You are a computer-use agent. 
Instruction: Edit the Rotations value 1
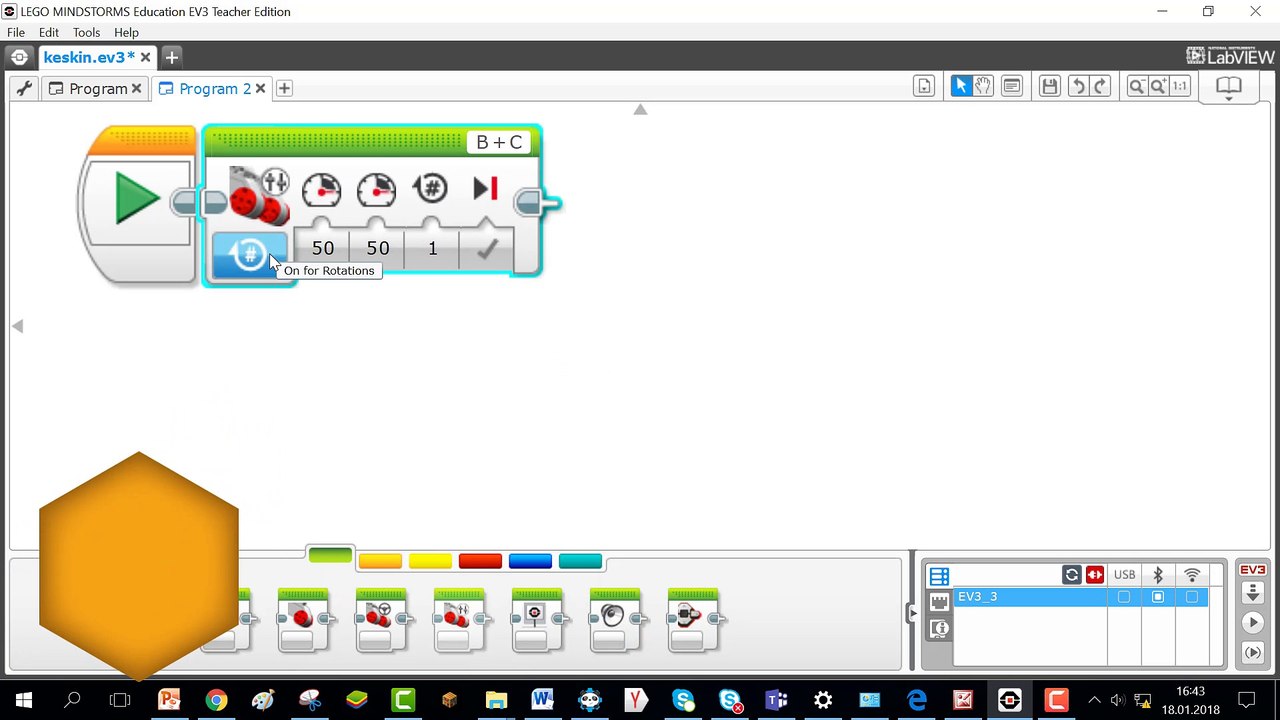tap(432, 248)
